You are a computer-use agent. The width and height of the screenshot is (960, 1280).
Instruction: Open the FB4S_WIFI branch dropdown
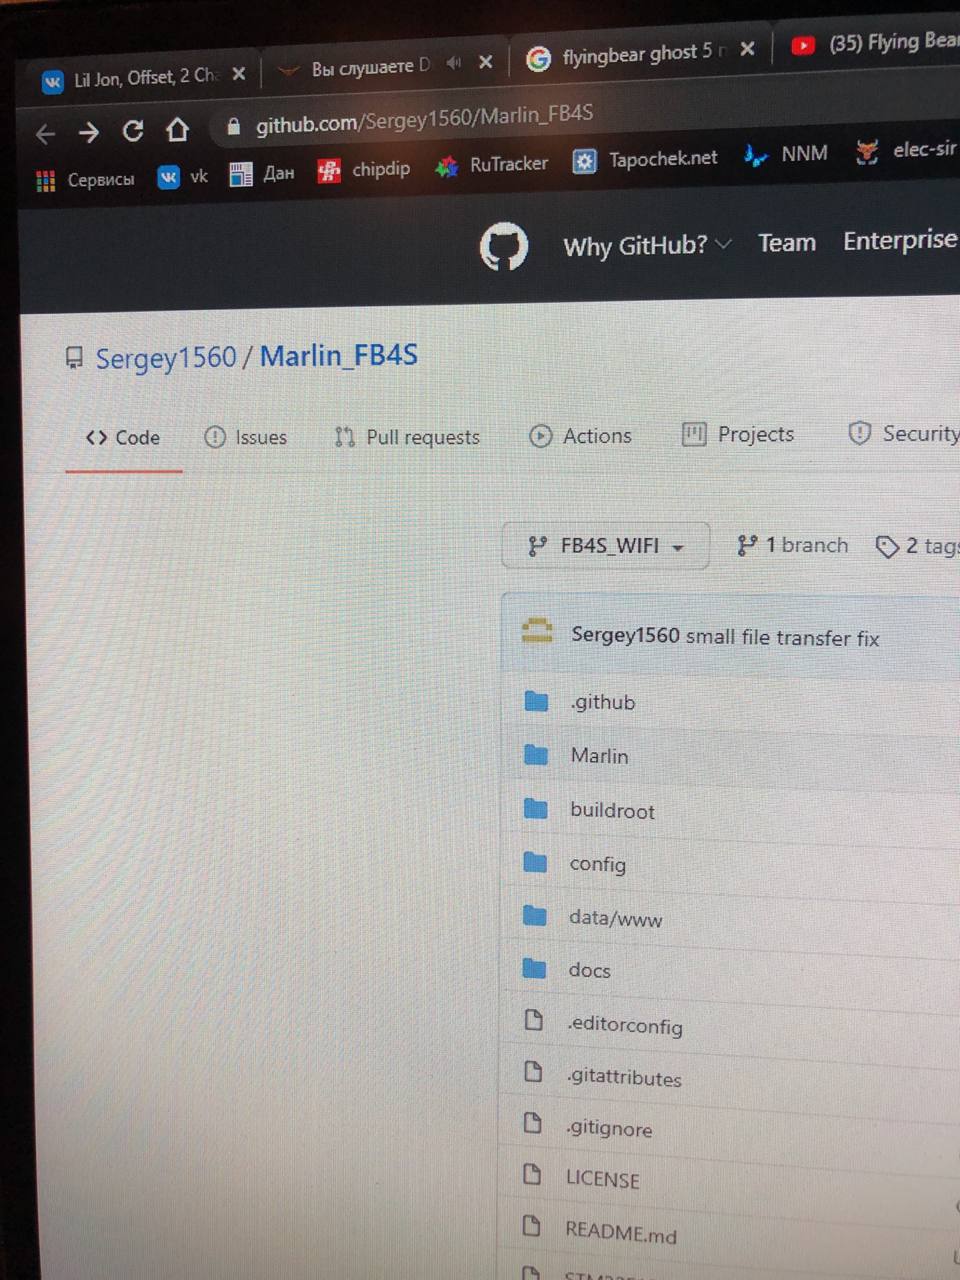coord(606,546)
